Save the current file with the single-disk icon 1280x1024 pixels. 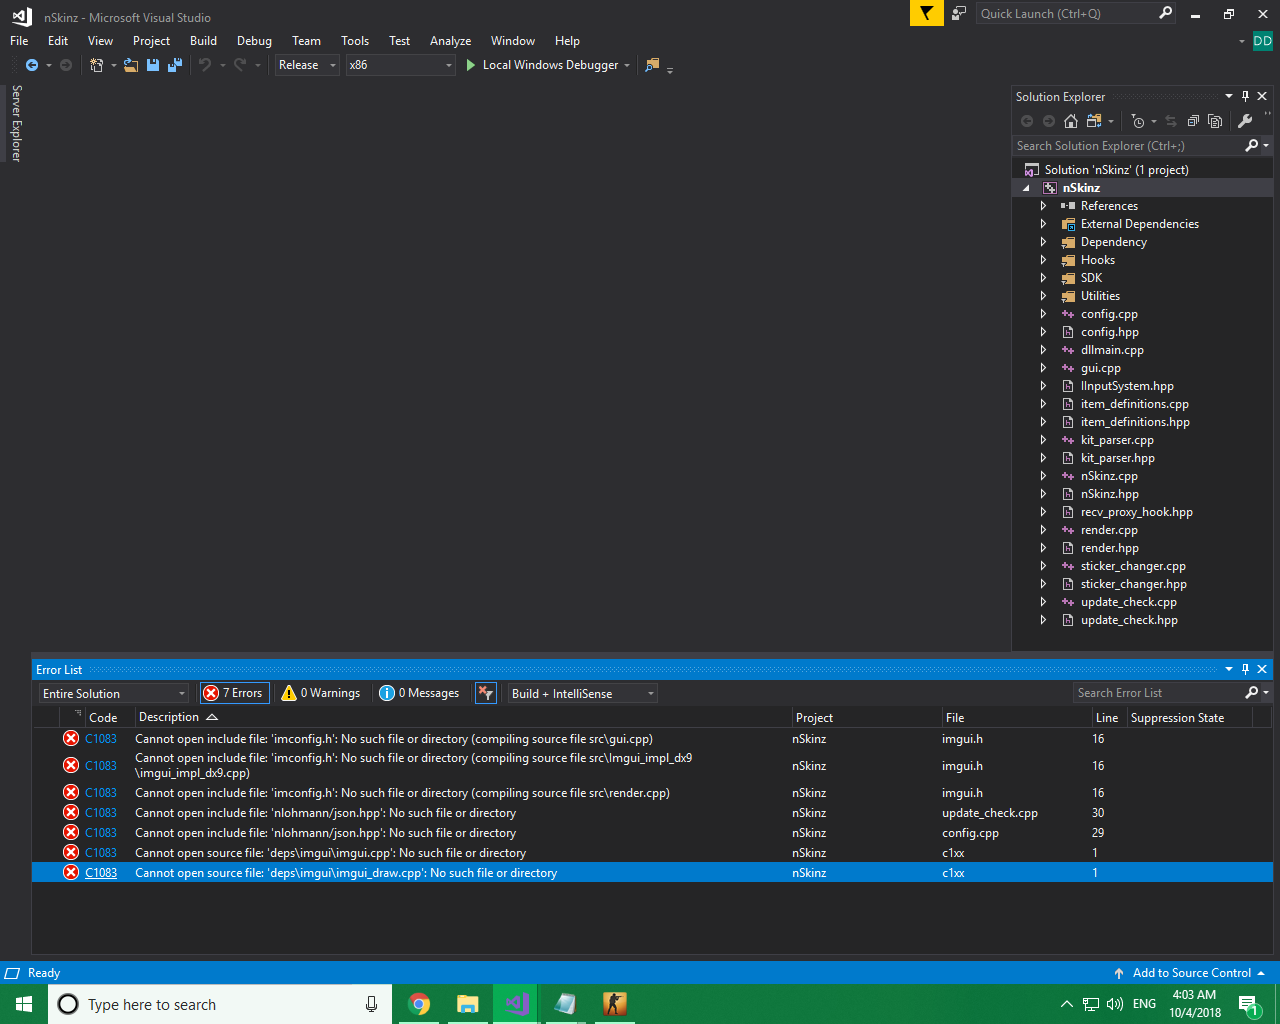(x=153, y=65)
